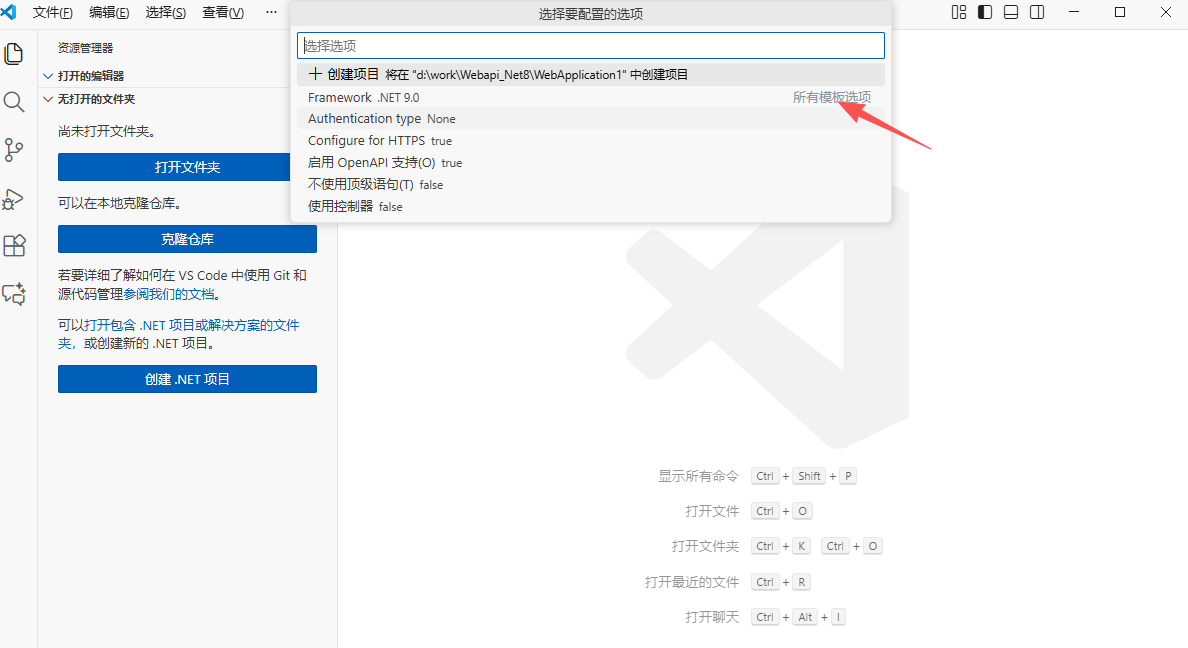
Task: Open the Run and Debug view
Action: pos(14,199)
